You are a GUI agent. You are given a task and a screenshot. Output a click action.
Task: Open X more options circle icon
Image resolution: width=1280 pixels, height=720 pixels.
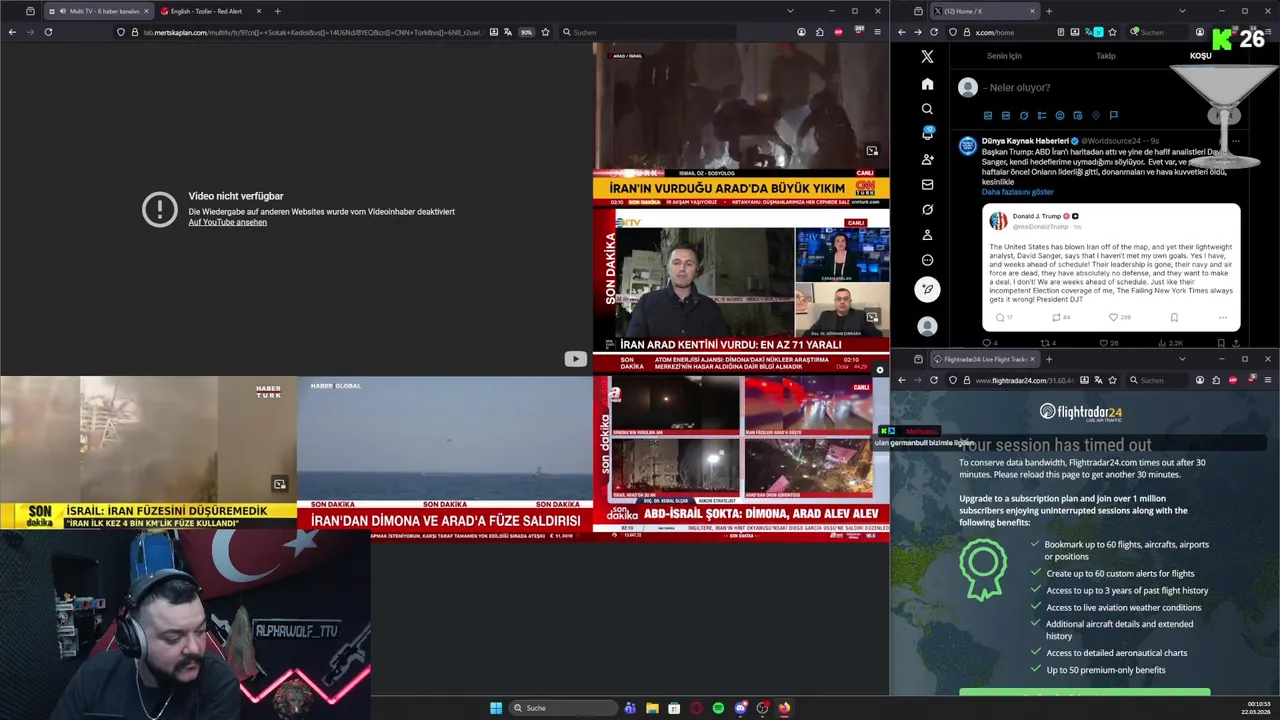pos(927,260)
